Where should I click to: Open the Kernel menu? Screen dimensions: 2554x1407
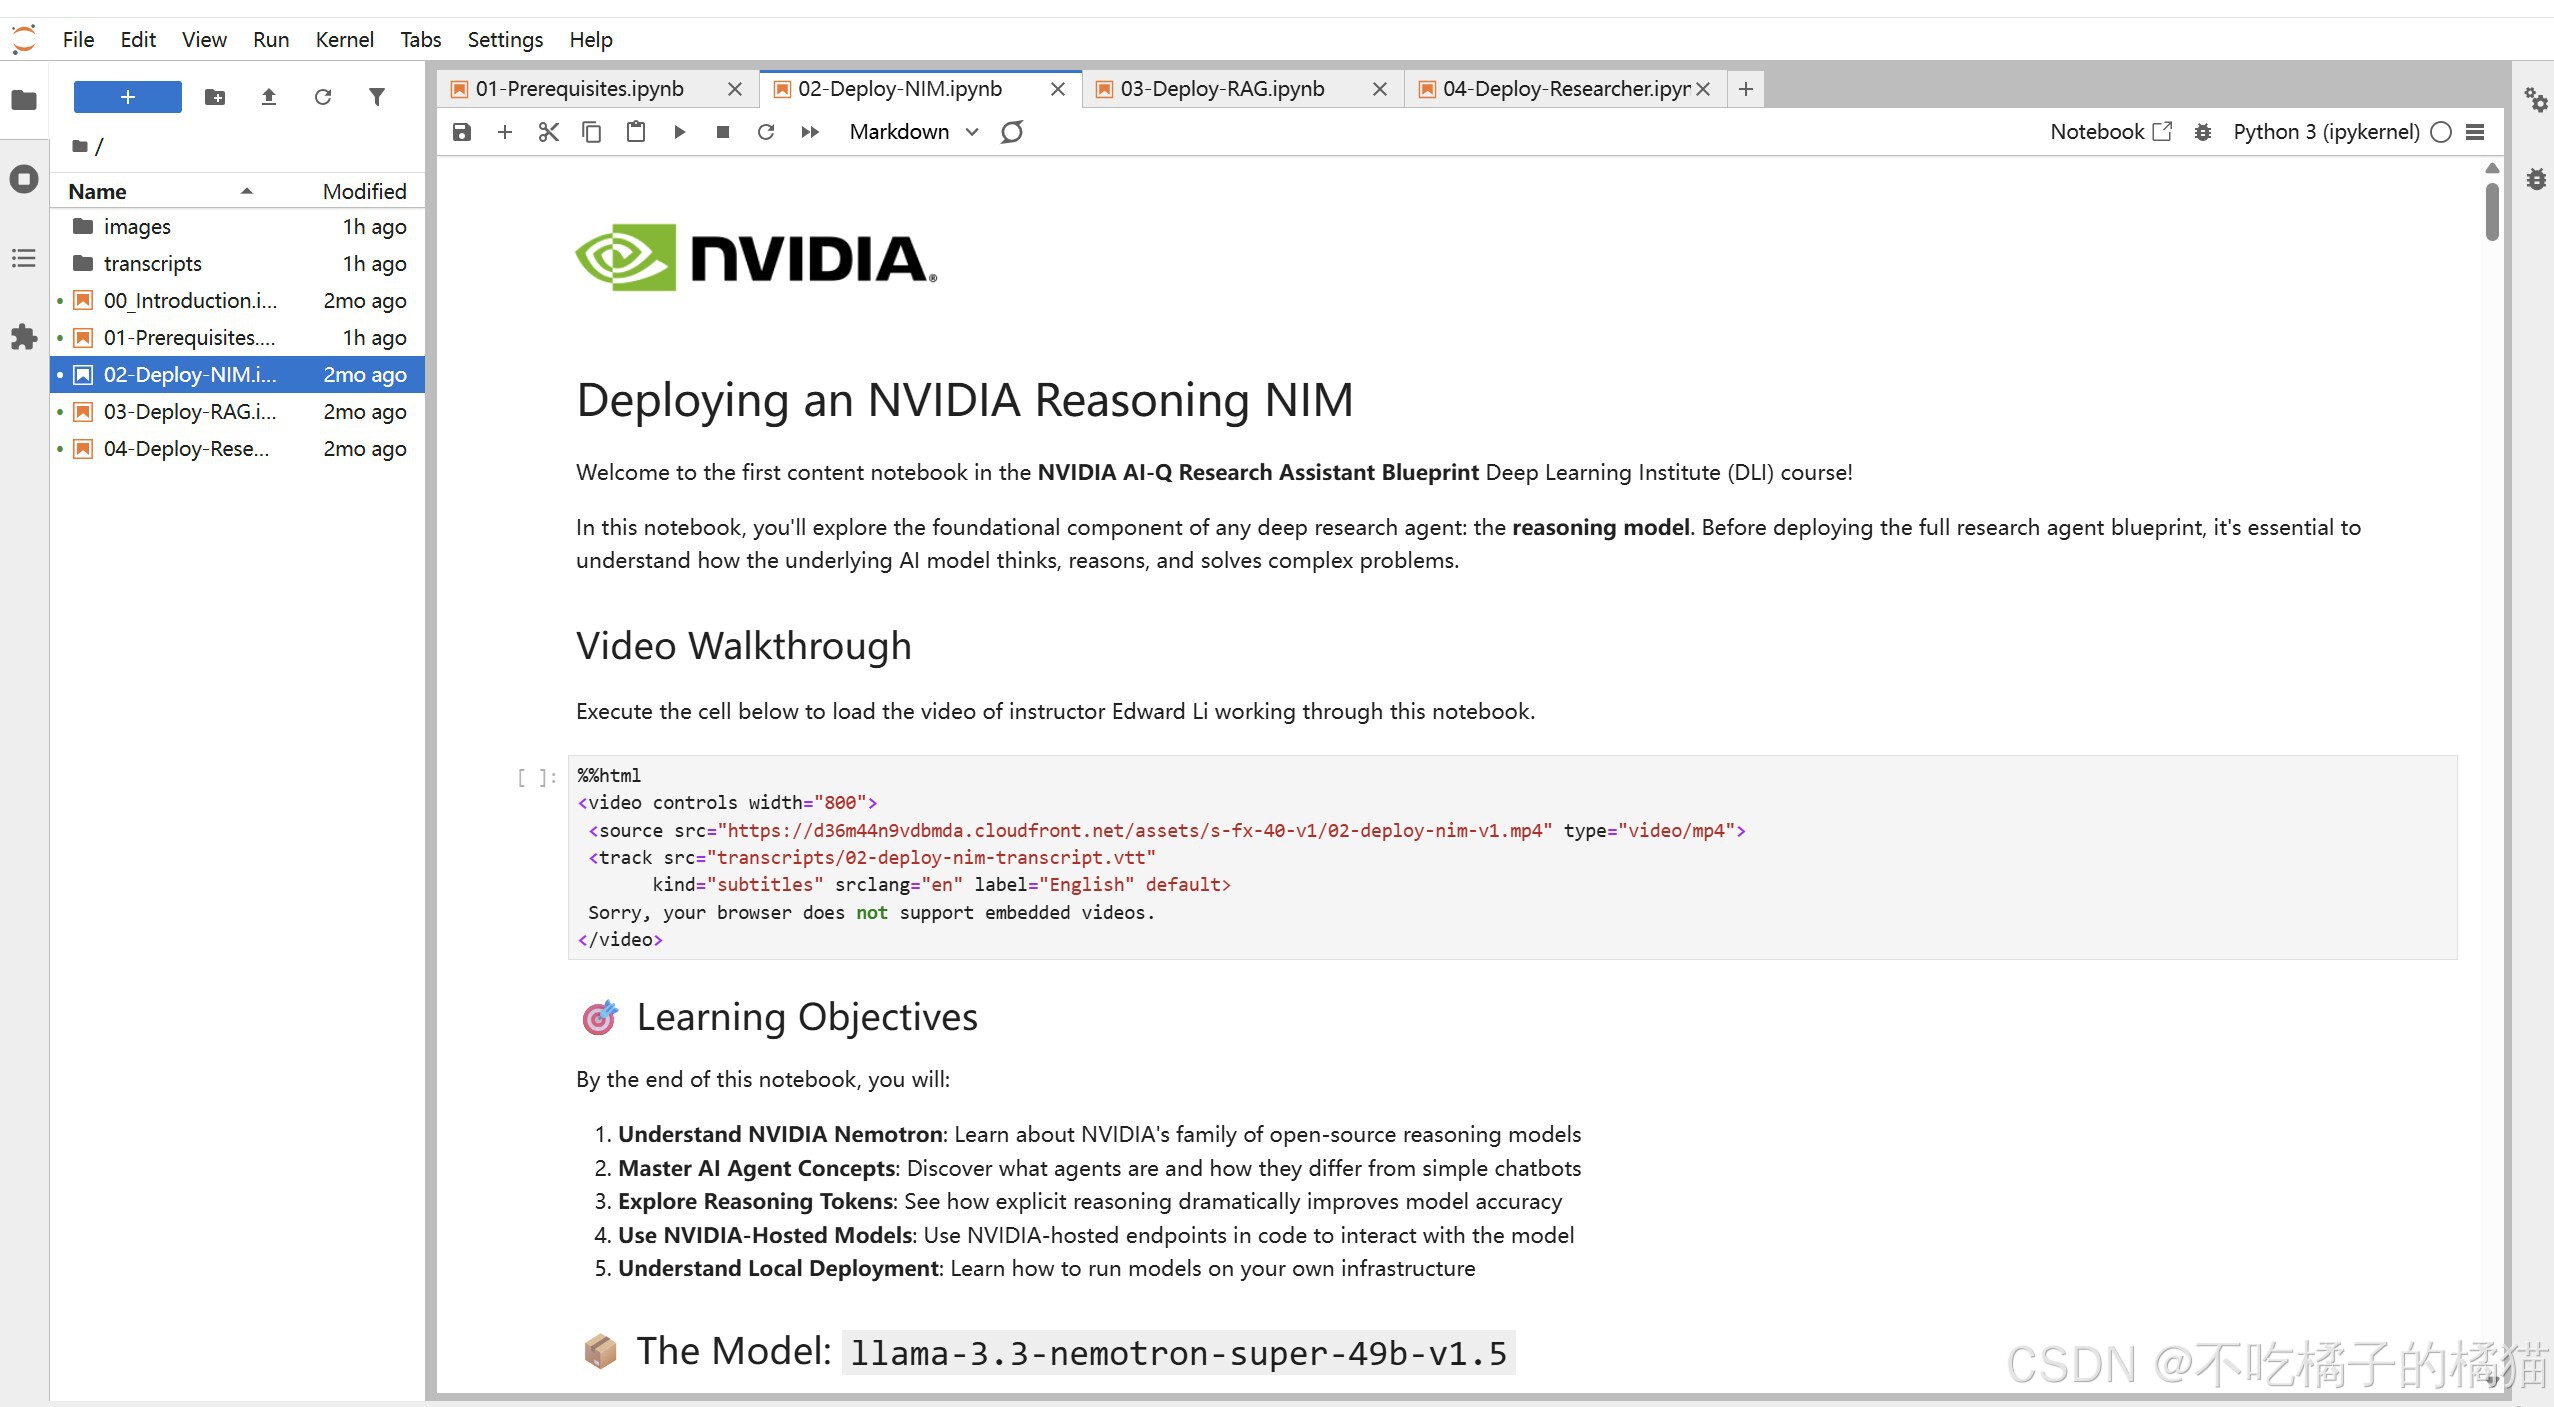tap(344, 40)
